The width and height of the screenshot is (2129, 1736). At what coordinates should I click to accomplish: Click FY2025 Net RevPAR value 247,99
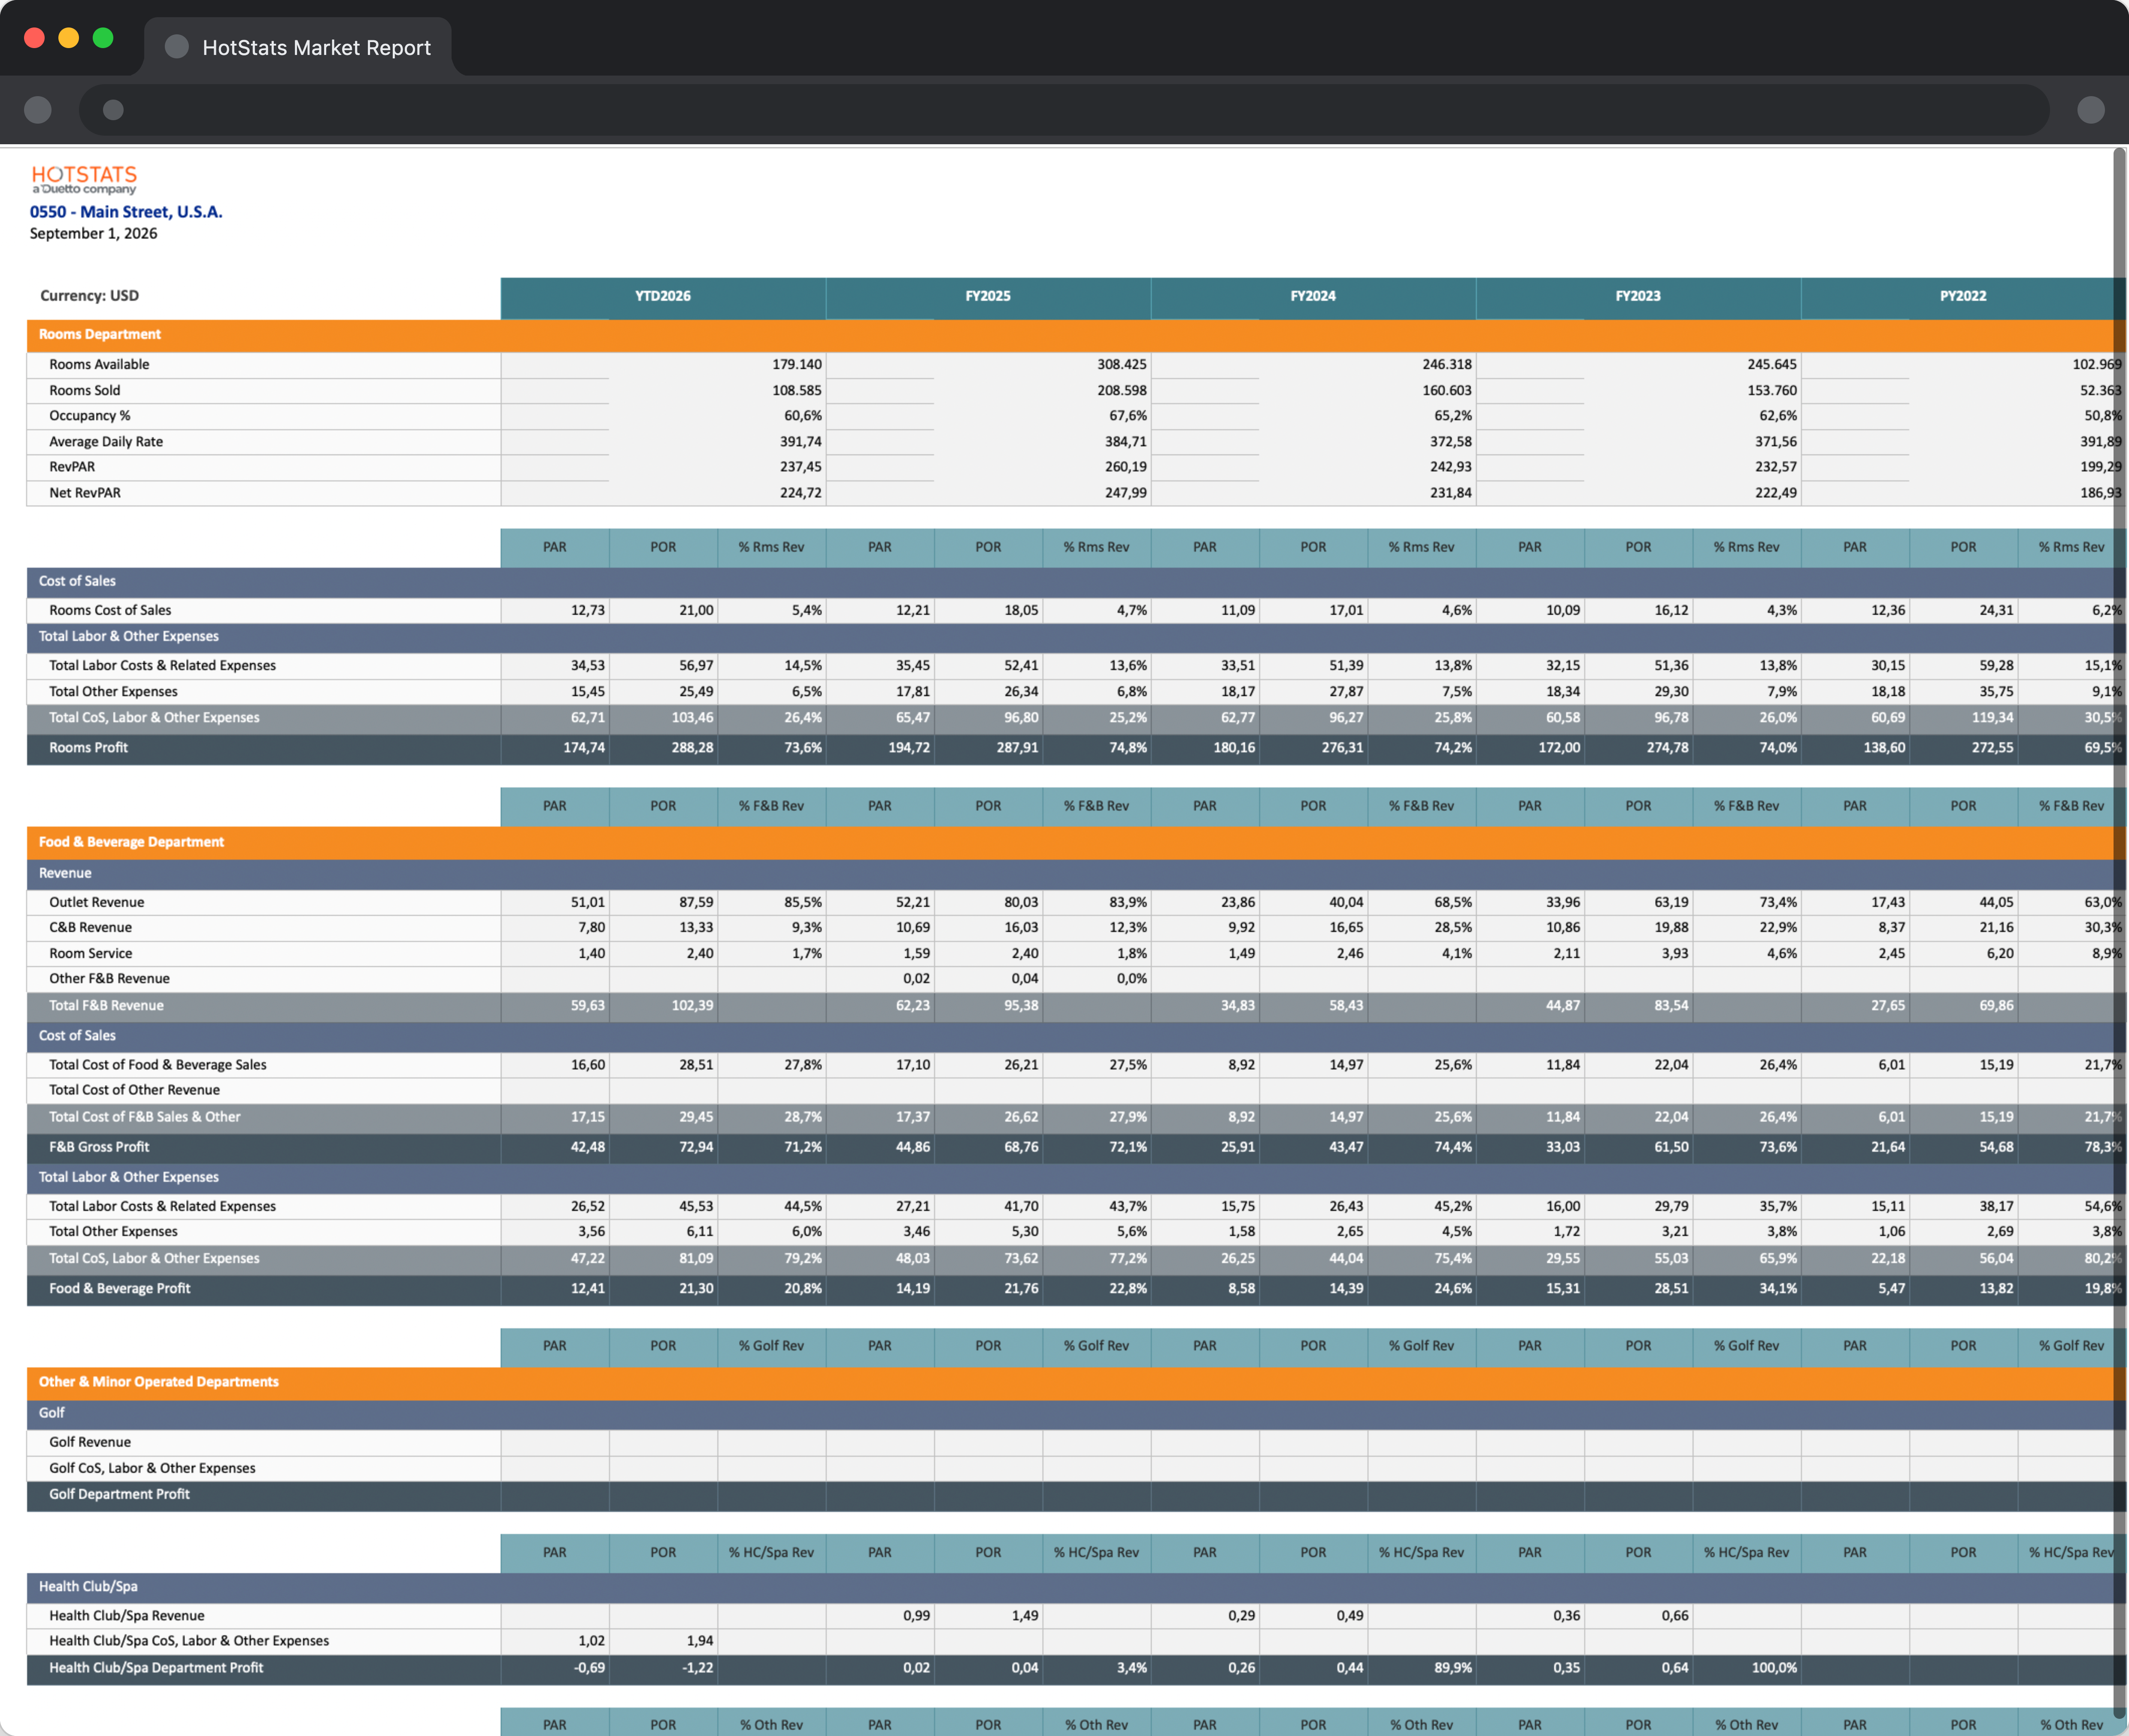click(1126, 493)
